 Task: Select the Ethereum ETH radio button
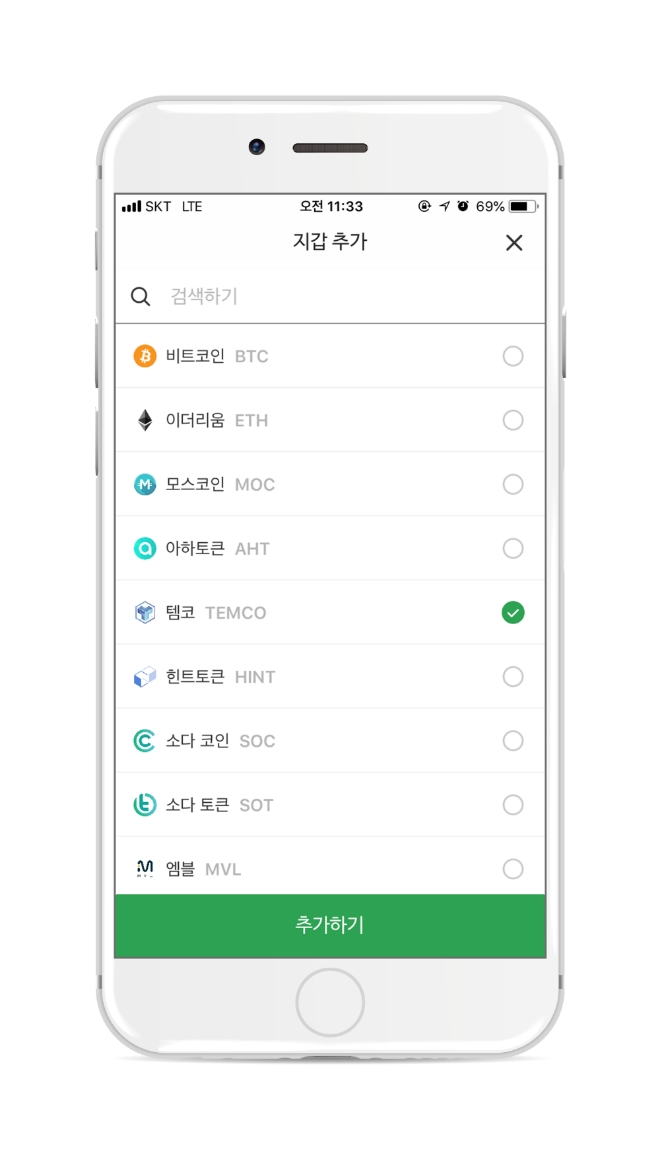pyautogui.click(x=513, y=420)
